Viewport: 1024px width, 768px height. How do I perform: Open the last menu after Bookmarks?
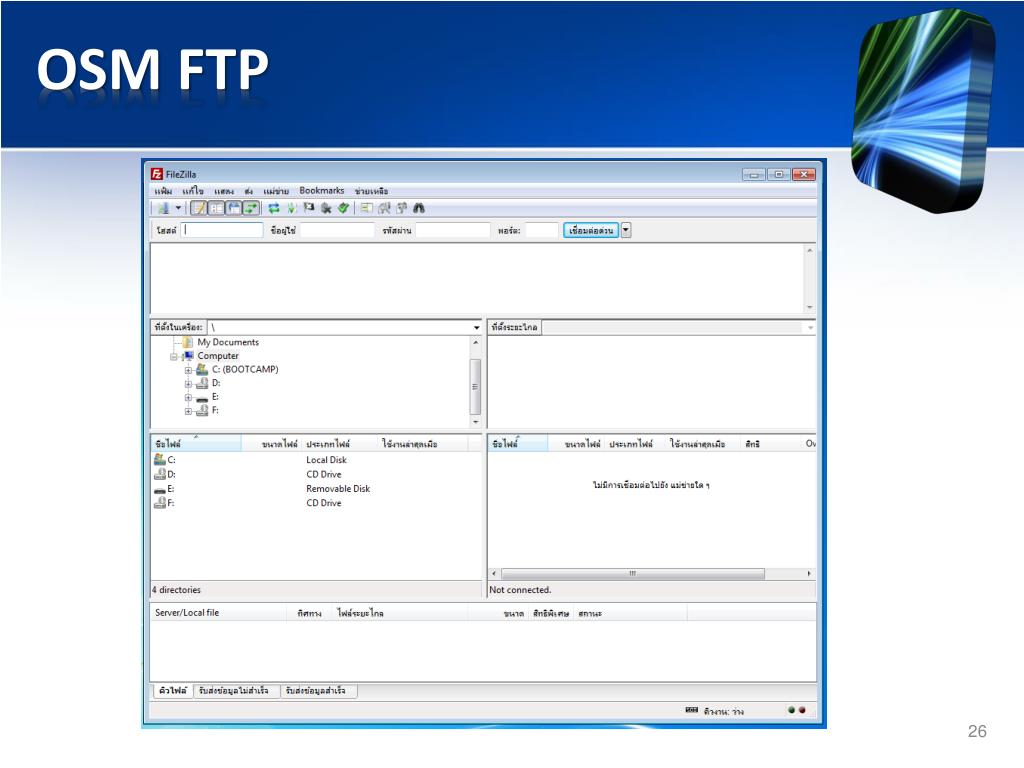coord(372,191)
